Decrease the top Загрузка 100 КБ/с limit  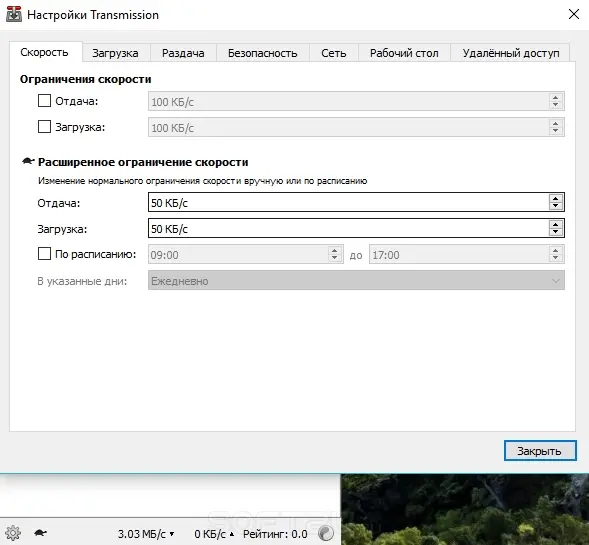(x=556, y=131)
